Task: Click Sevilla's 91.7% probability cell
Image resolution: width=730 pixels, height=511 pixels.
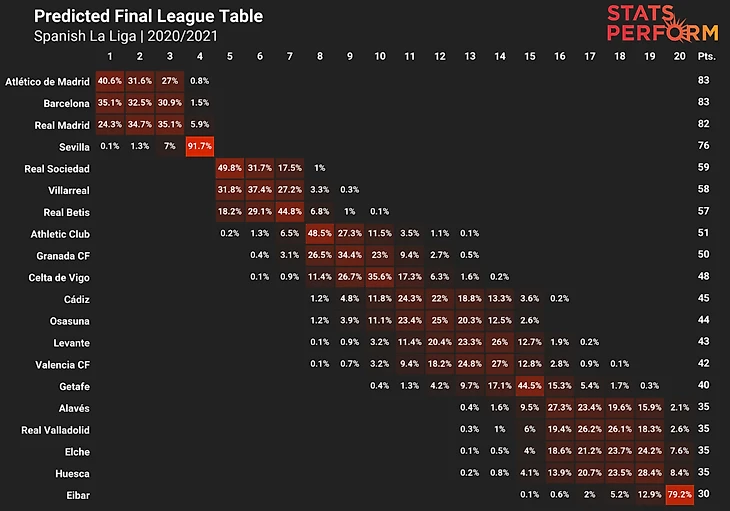Action: coord(200,147)
